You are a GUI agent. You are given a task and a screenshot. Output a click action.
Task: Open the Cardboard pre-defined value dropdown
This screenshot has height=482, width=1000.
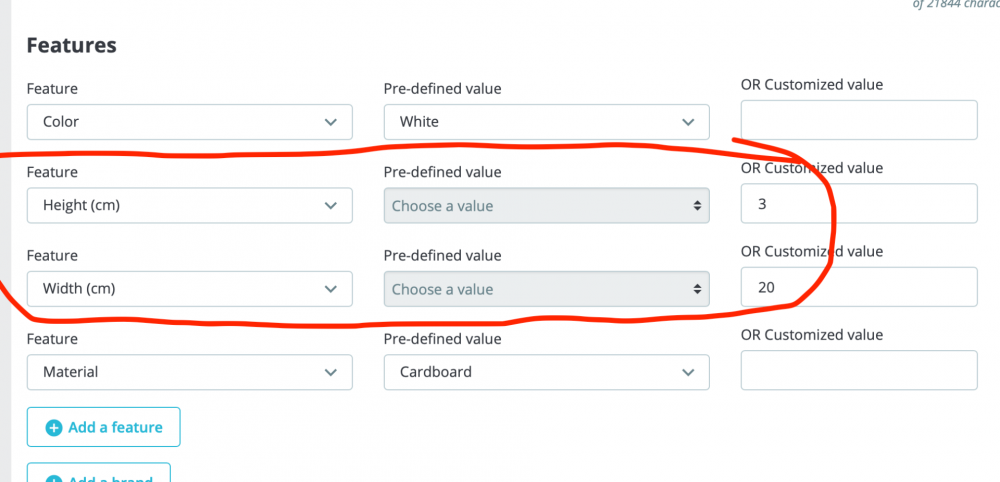coord(546,372)
